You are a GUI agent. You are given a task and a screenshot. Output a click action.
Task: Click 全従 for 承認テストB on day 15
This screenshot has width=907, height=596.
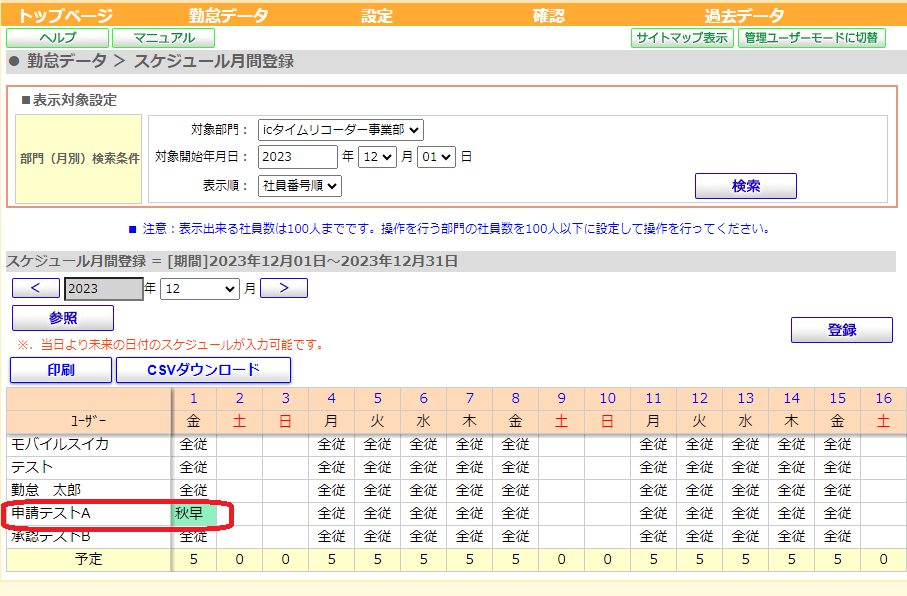[838, 536]
